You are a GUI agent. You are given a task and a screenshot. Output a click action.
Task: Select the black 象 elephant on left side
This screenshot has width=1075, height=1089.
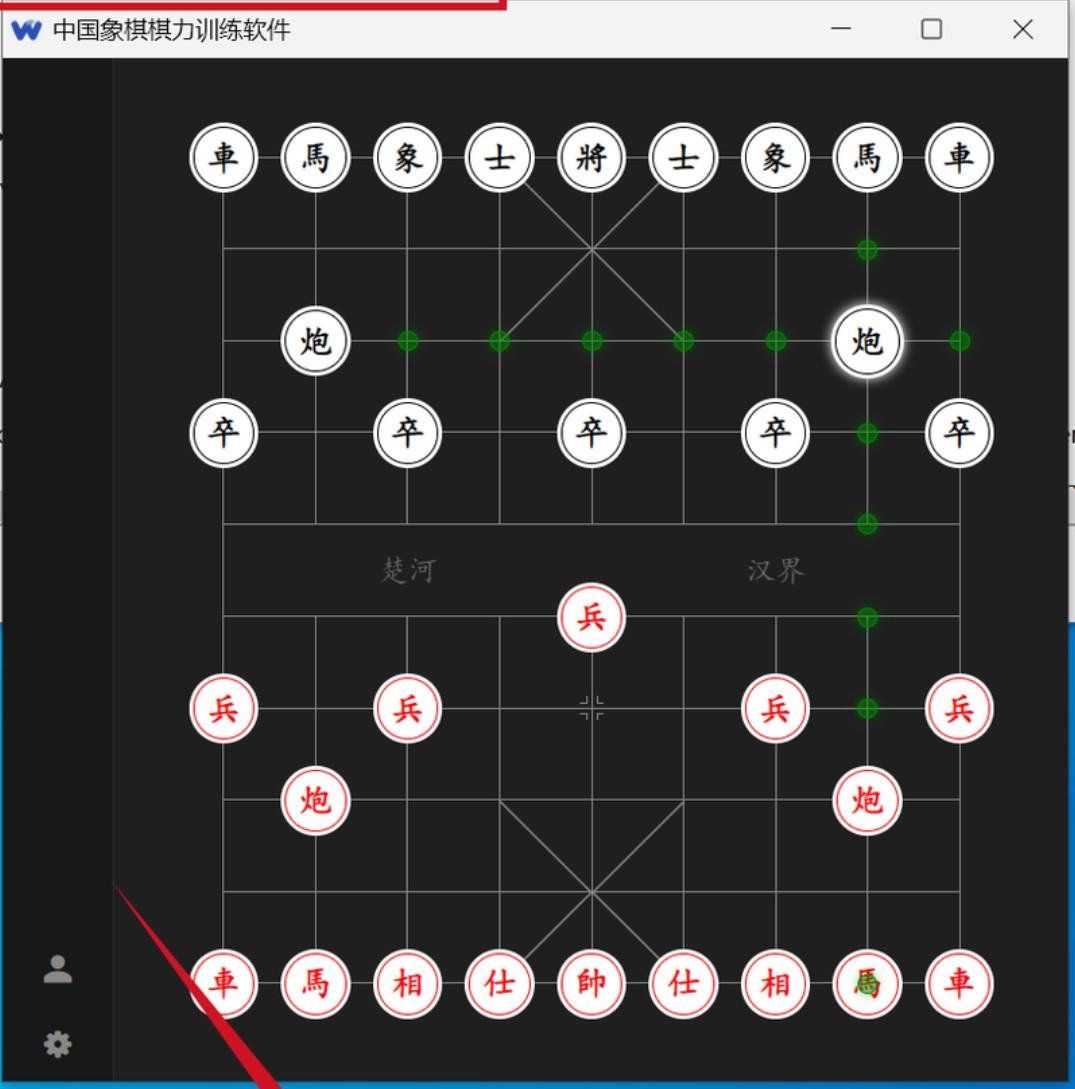click(408, 158)
